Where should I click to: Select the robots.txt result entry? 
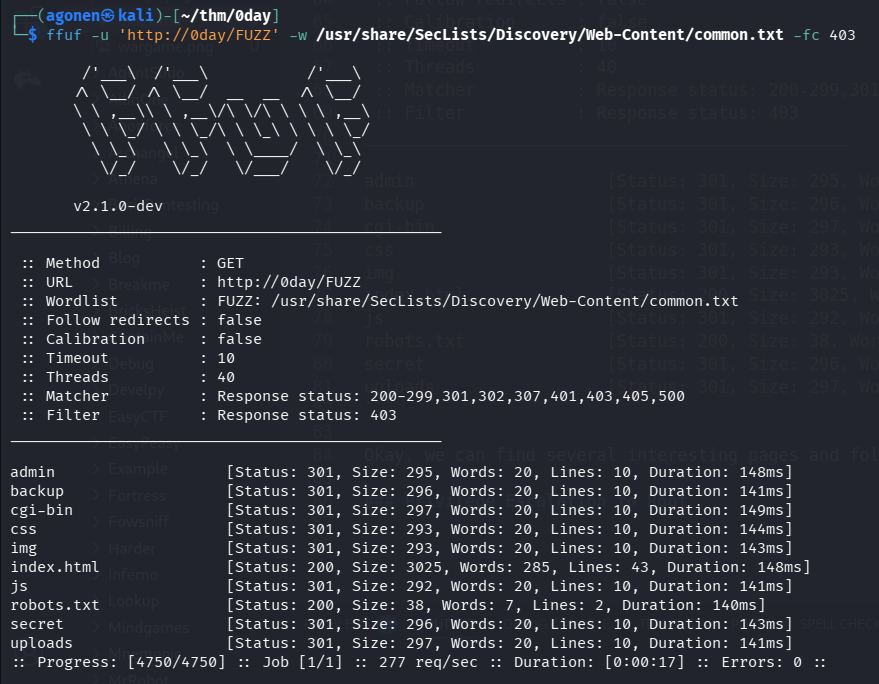(54, 605)
